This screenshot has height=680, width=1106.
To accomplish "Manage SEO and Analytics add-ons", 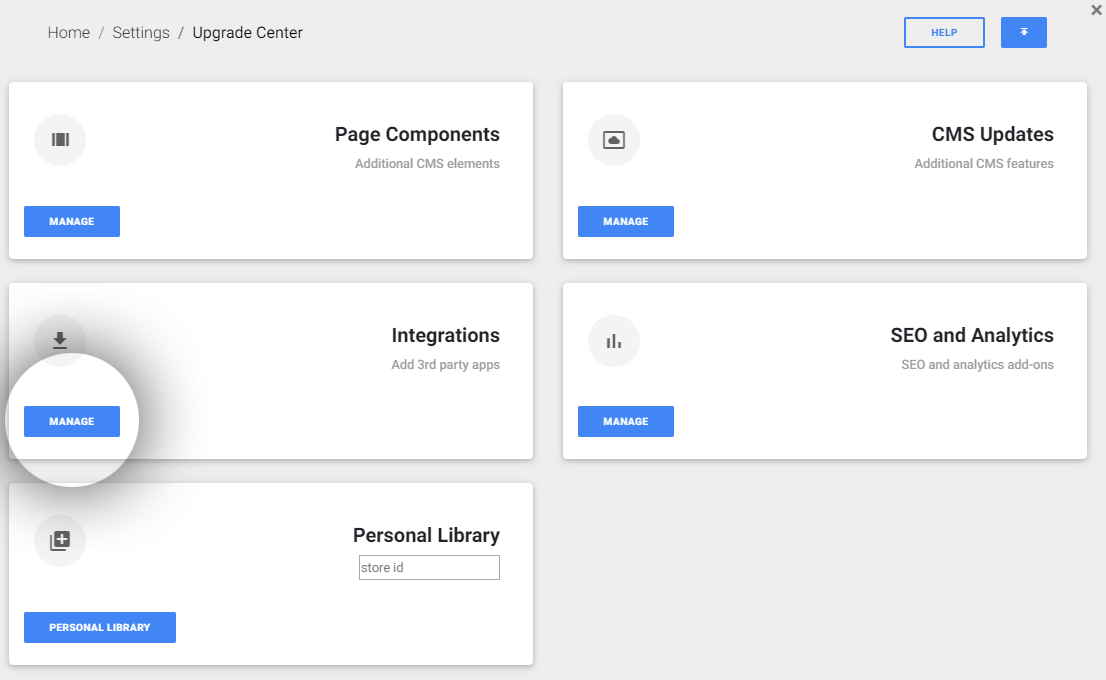I will coord(626,421).
